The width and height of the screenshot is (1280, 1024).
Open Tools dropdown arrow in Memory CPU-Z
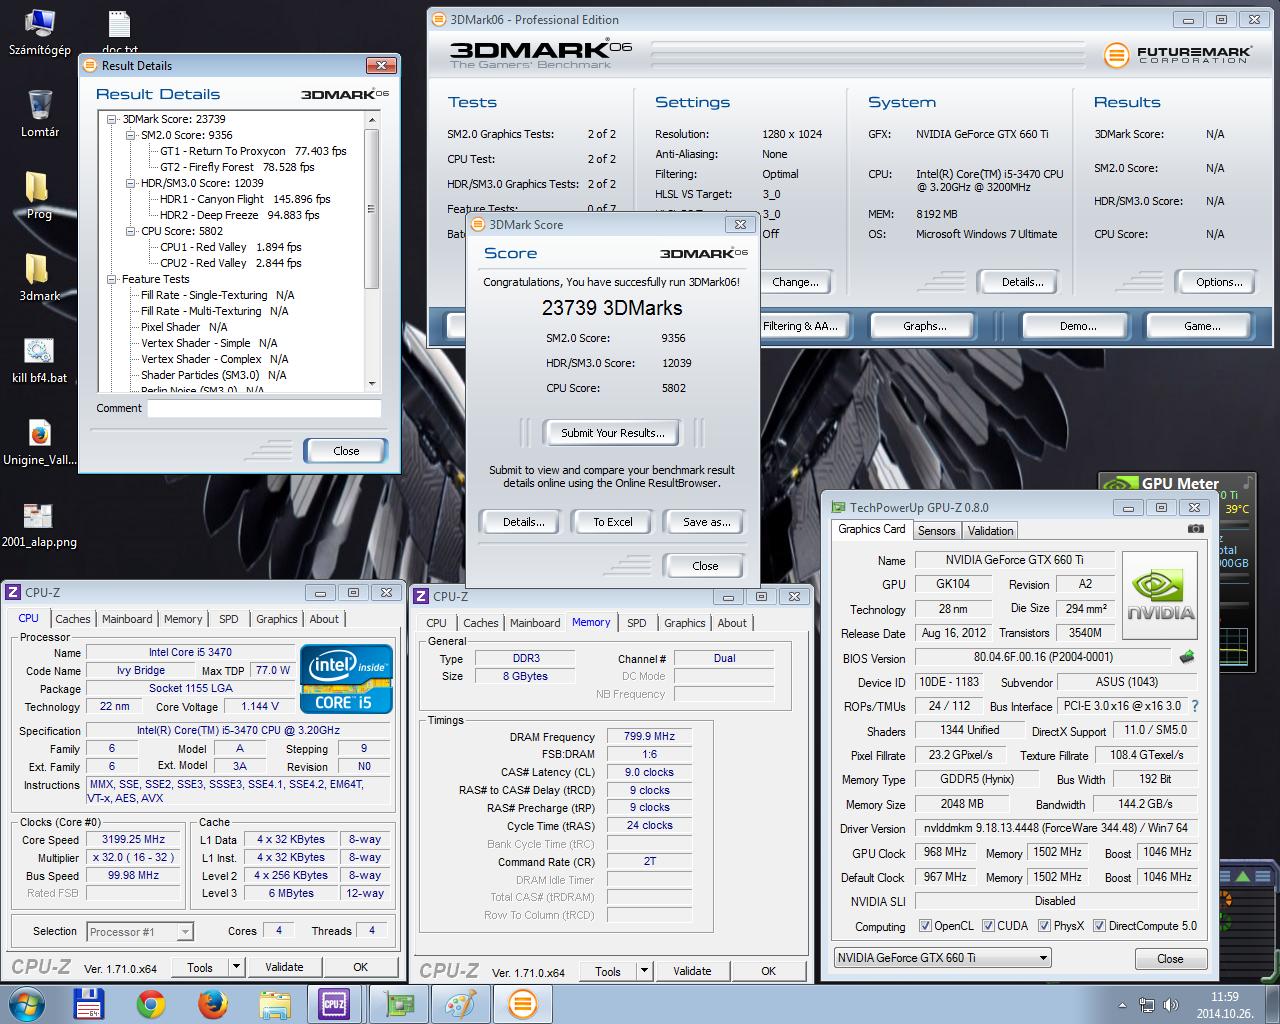click(x=644, y=971)
